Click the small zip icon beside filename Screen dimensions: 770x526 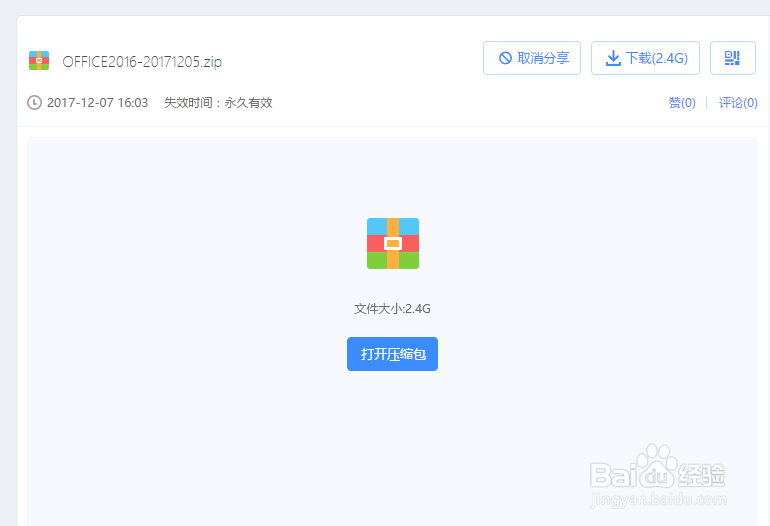[39, 60]
